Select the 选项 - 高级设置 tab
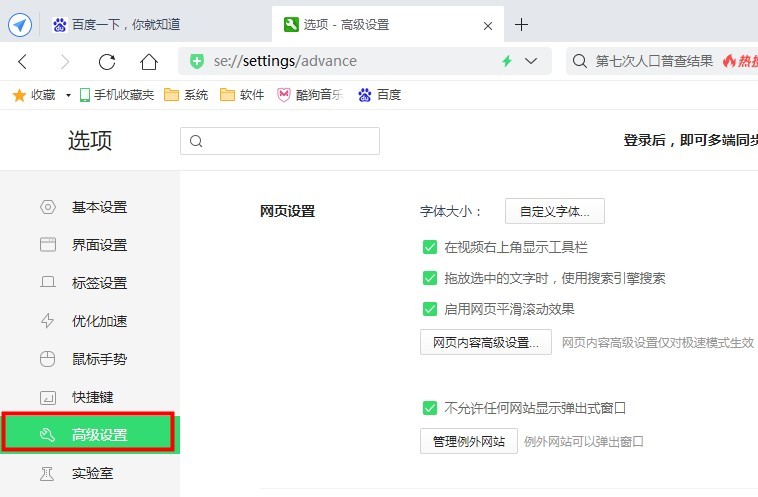The width and height of the screenshot is (758, 497). 388,24
